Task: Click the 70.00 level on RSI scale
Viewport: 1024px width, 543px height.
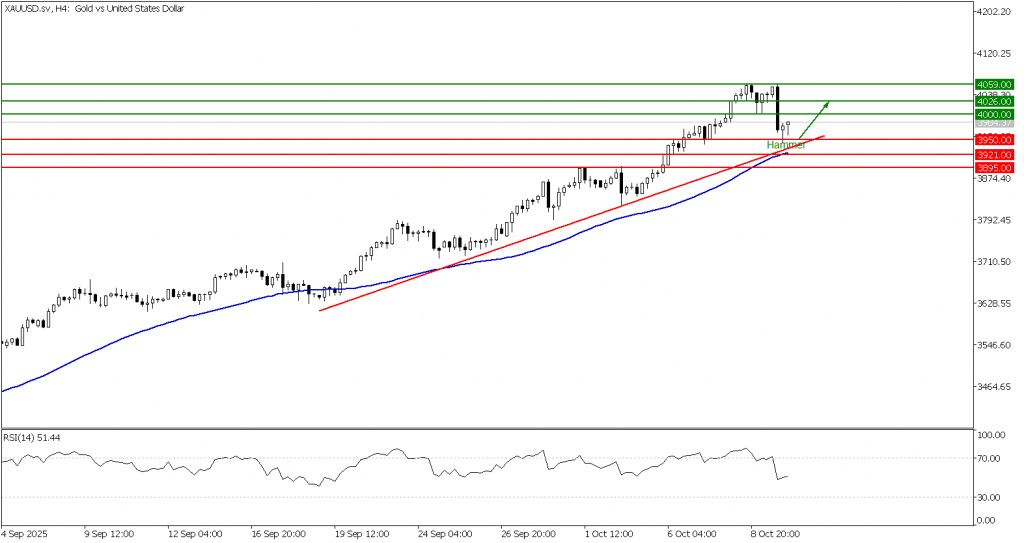Action: (x=988, y=459)
